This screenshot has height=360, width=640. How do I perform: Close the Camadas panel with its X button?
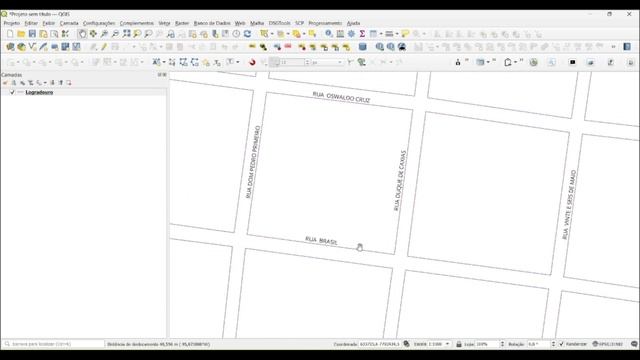(164, 75)
